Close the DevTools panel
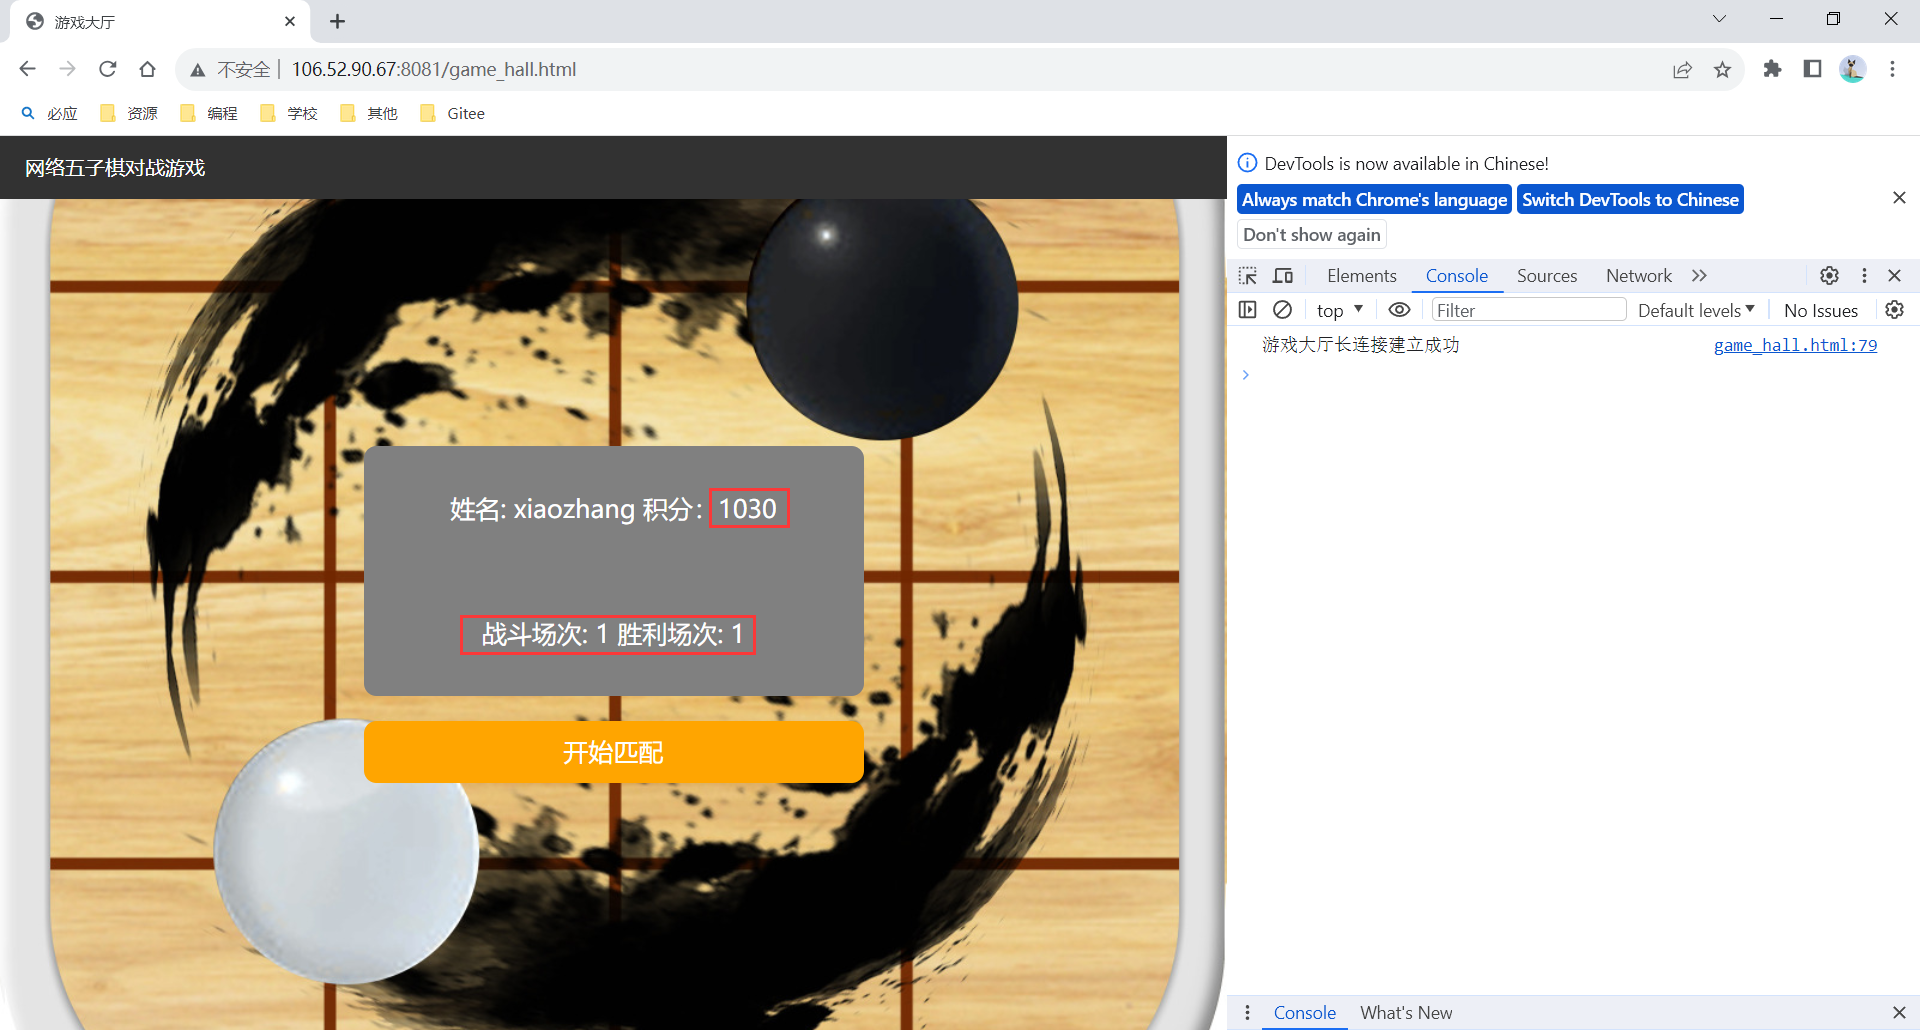This screenshot has width=1920, height=1030. [1894, 276]
